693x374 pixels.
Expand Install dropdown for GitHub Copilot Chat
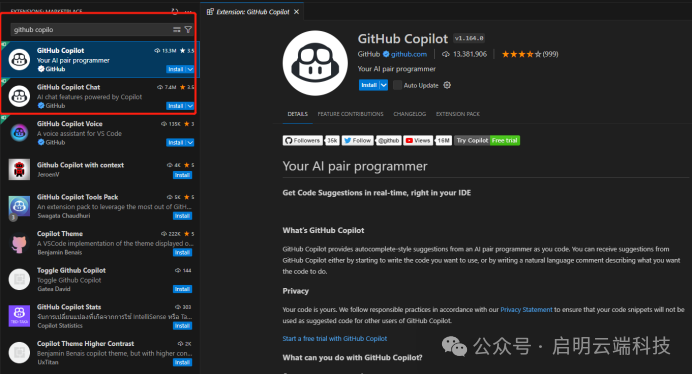(190, 106)
